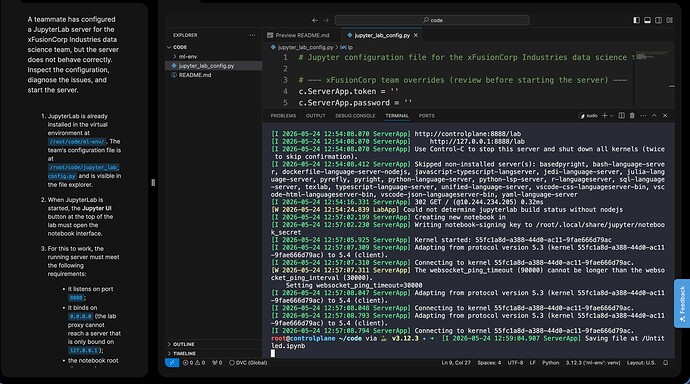
Task: Go forward using right arrow navigation
Action: (x=326, y=20)
